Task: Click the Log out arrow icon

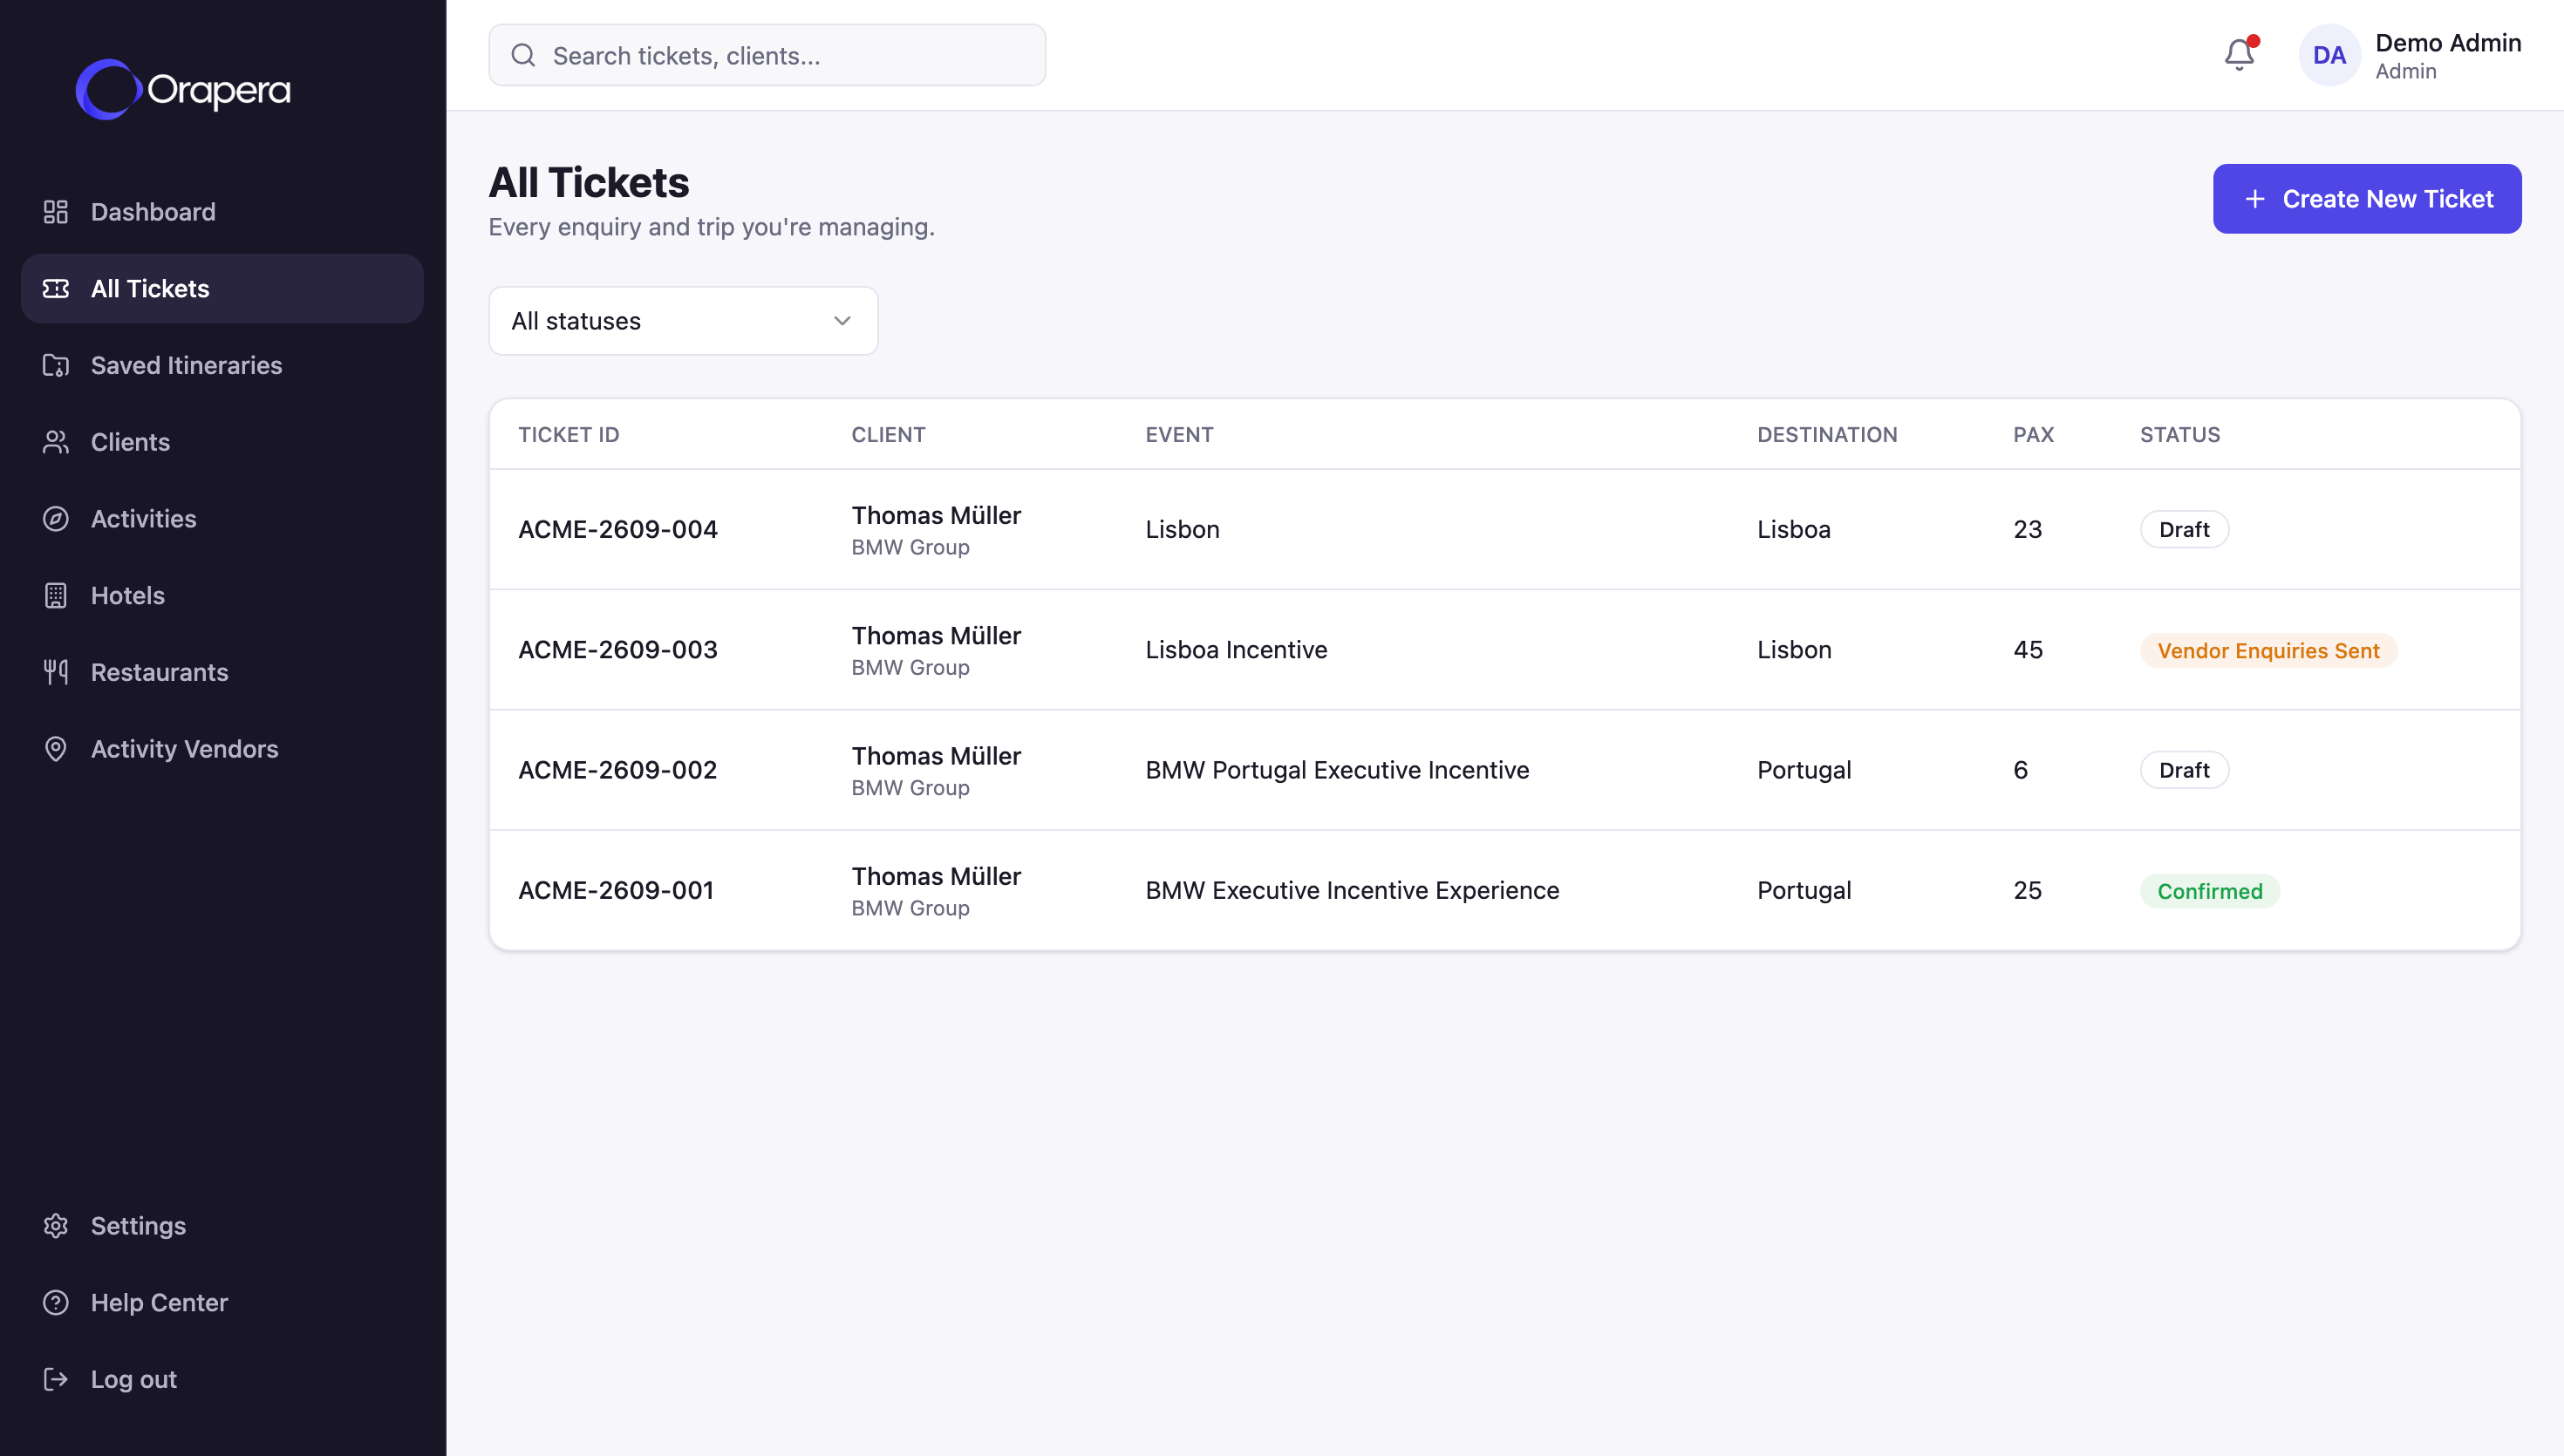Action: 56,1379
